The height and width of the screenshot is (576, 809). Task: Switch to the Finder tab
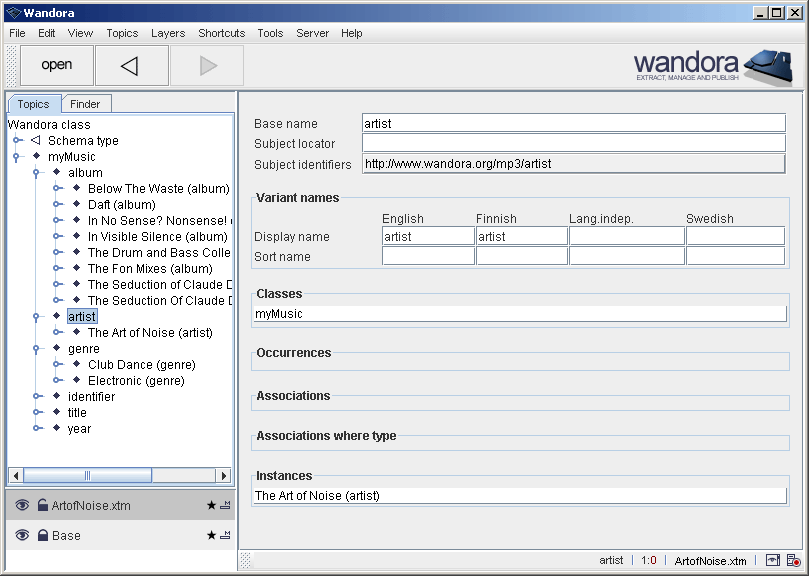pyautogui.click(x=86, y=103)
